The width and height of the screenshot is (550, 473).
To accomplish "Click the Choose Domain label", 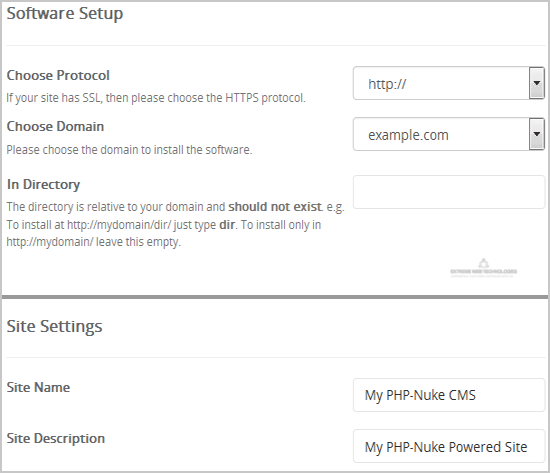I will coord(55,126).
